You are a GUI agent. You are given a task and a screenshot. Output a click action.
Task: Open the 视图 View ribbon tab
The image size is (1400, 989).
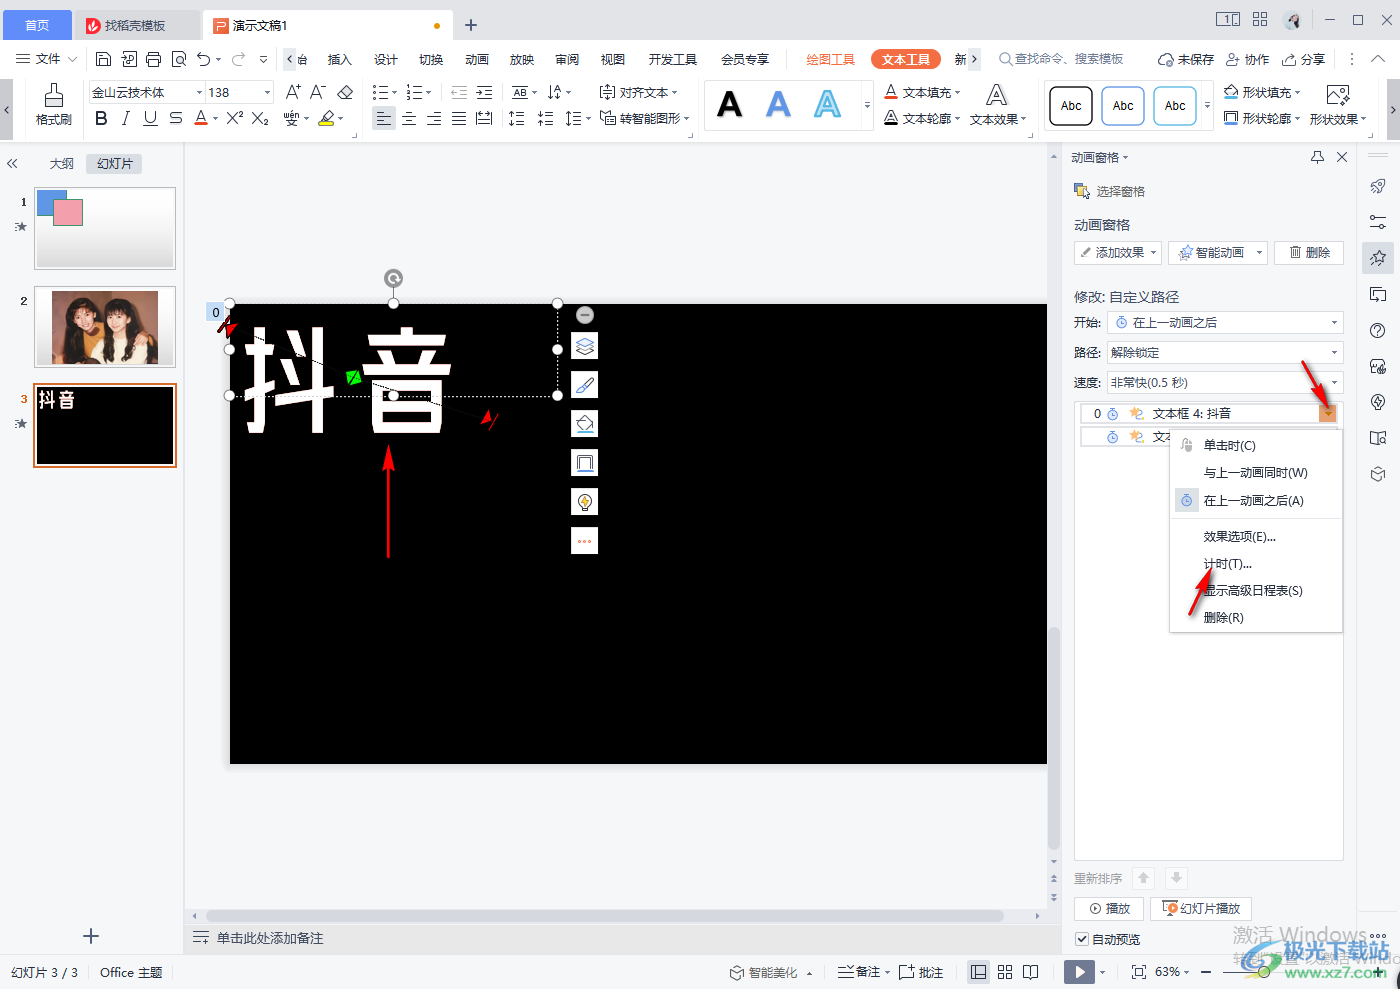613,59
